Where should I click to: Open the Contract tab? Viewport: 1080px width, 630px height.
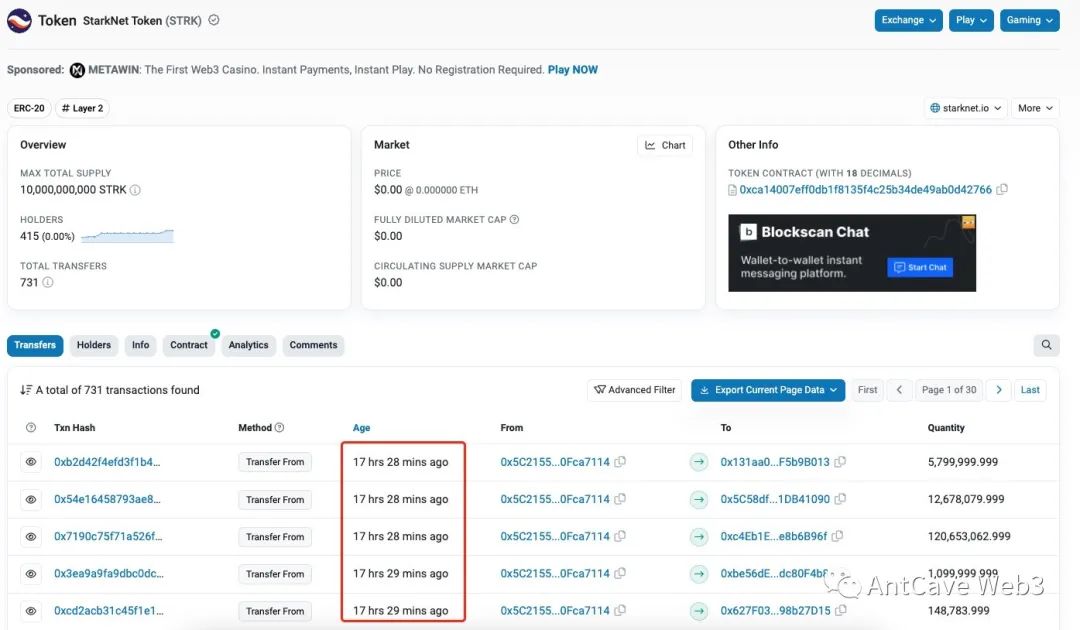189,345
